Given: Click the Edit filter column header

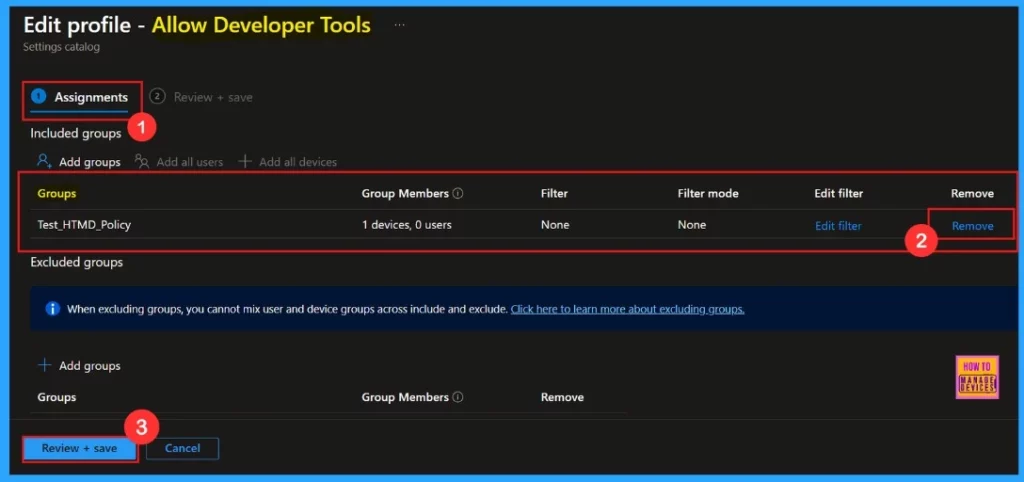Looking at the screenshot, I should 839,193.
